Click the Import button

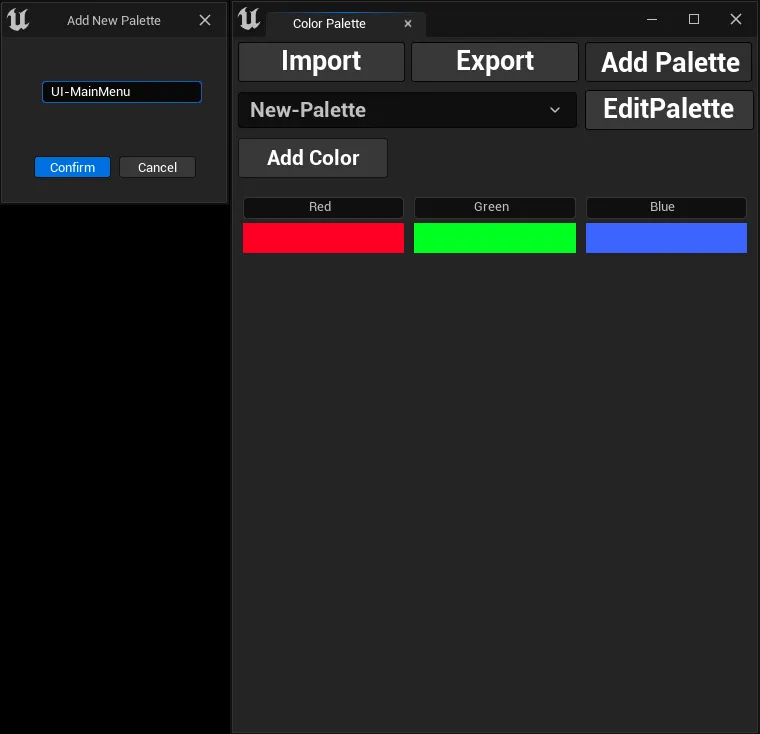[321, 62]
